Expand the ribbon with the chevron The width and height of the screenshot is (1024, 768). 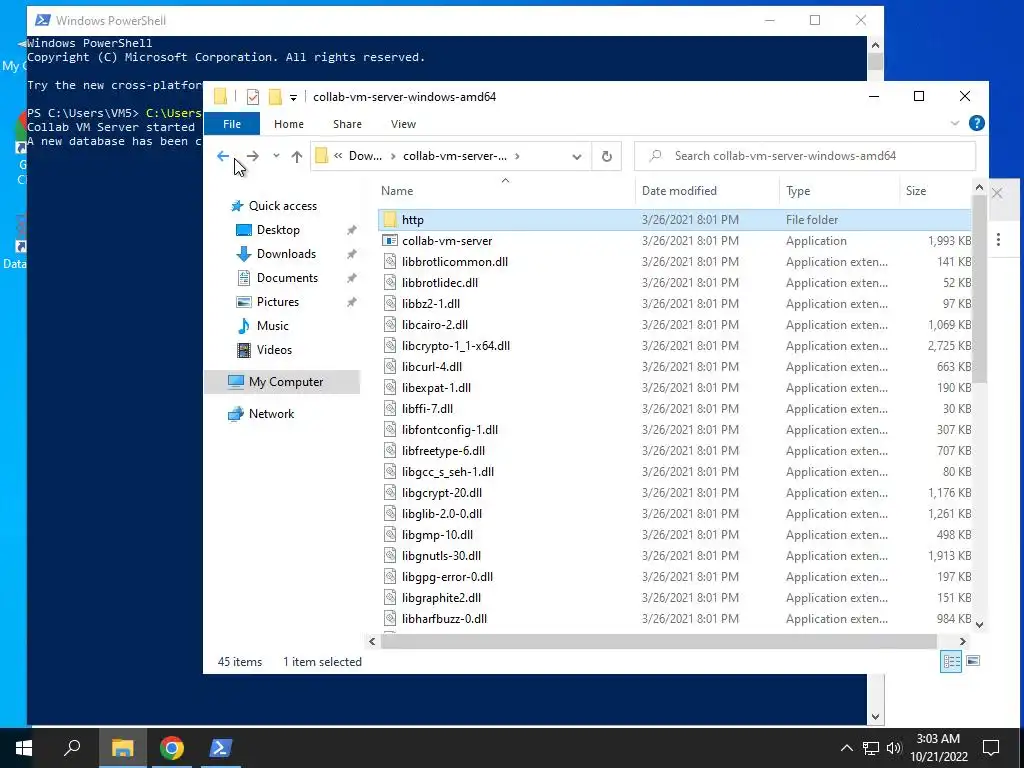tap(955, 123)
